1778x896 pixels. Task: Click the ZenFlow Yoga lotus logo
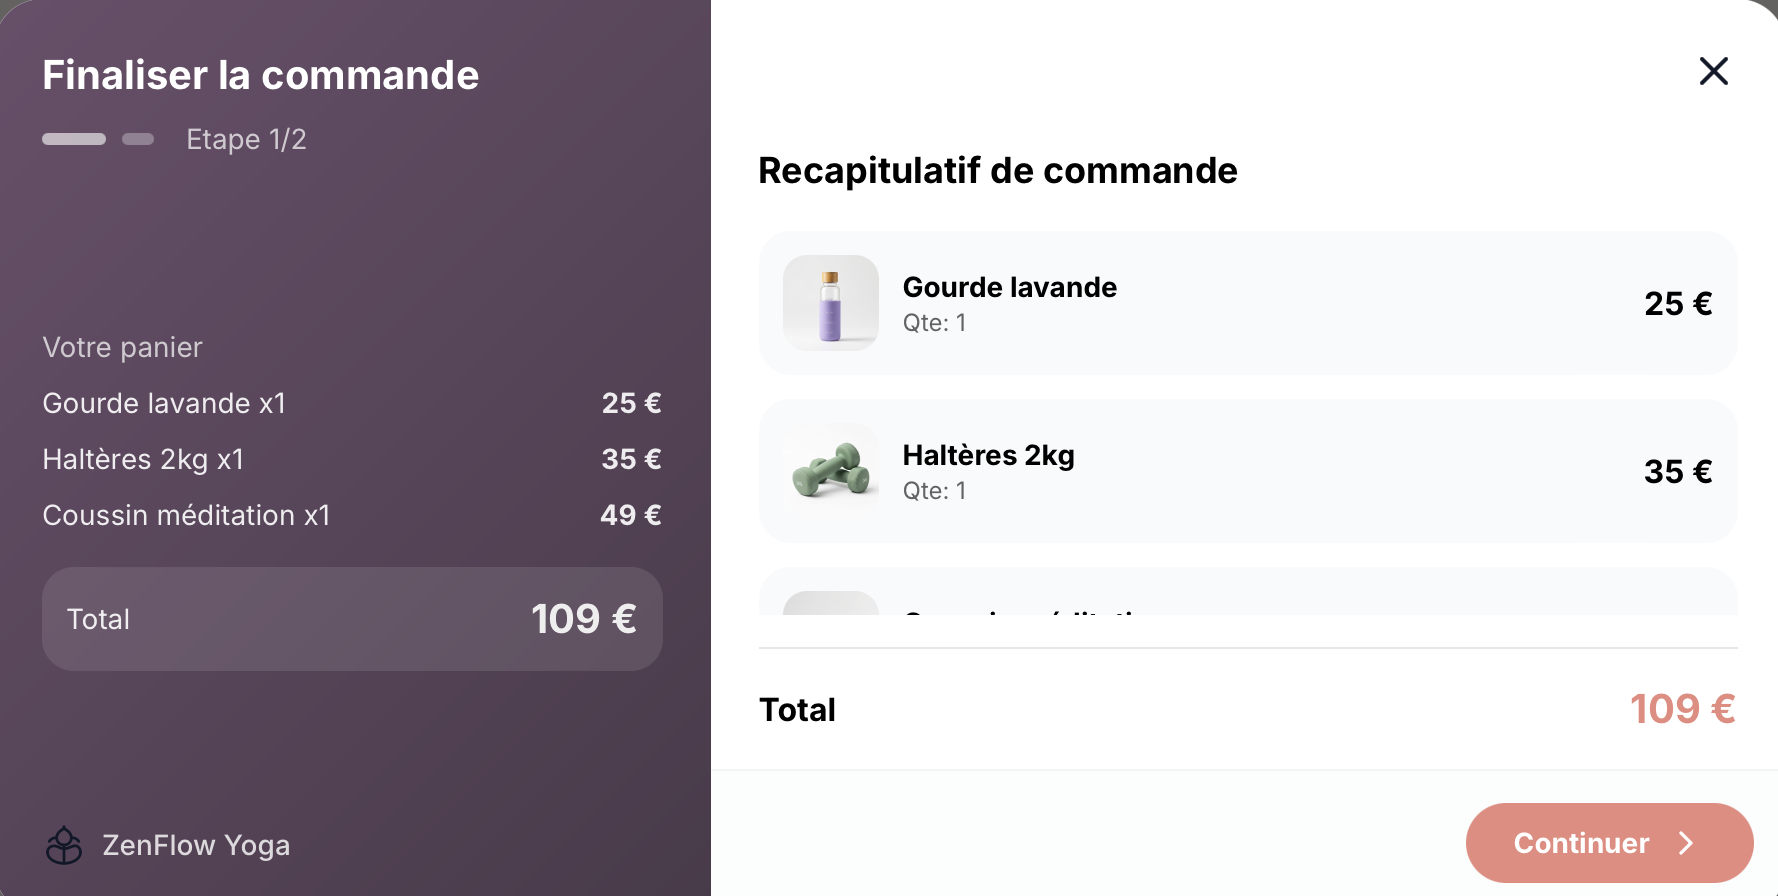point(64,846)
